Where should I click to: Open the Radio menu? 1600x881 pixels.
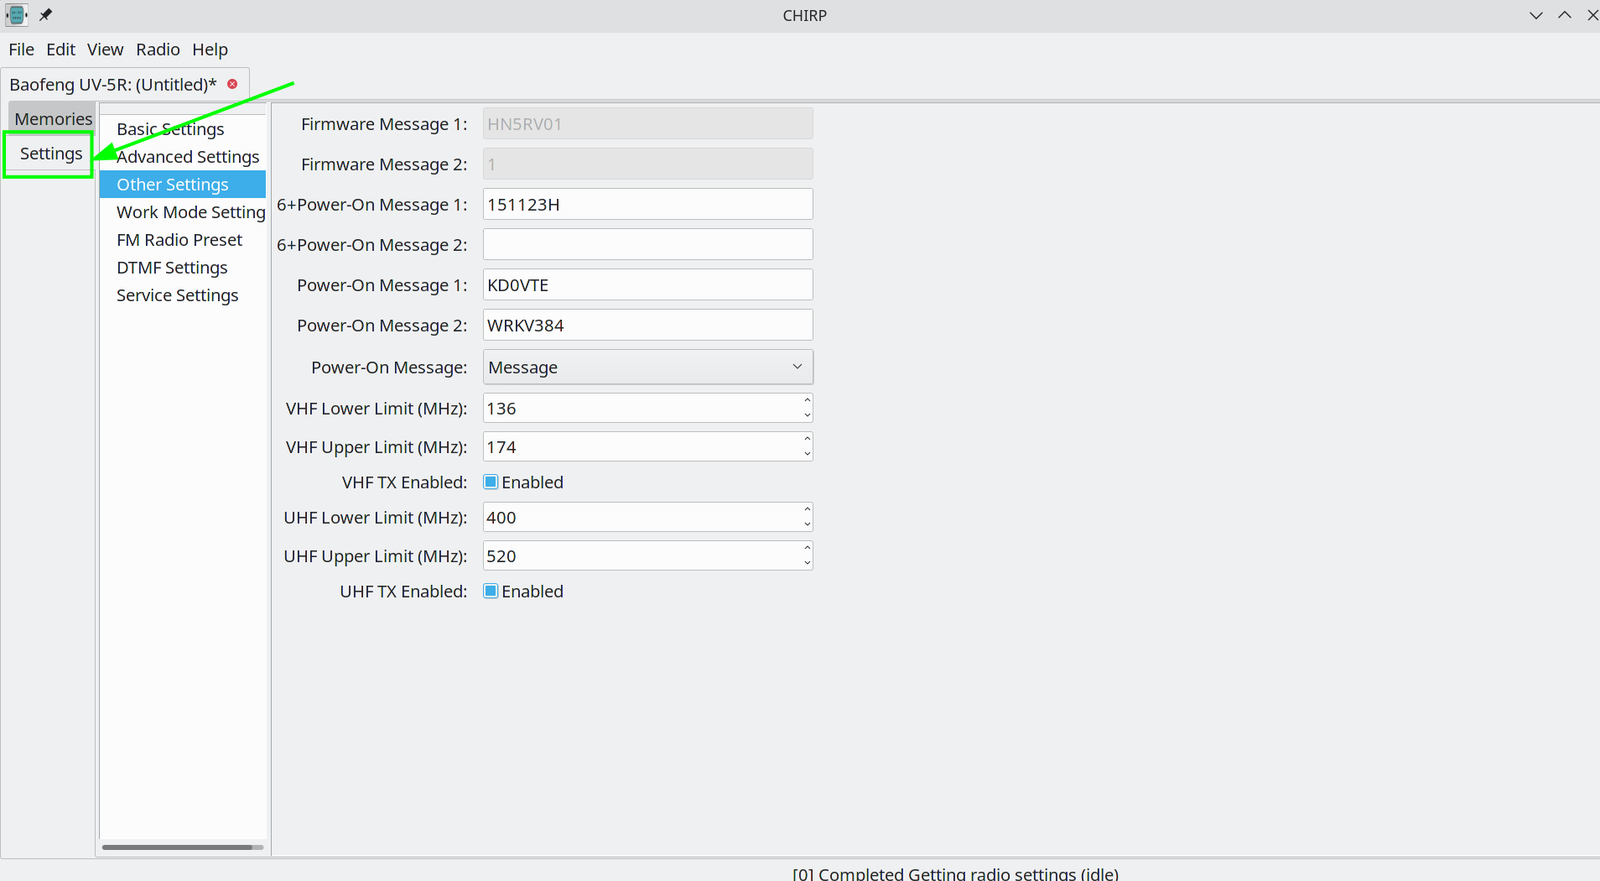[x=158, y=49]
